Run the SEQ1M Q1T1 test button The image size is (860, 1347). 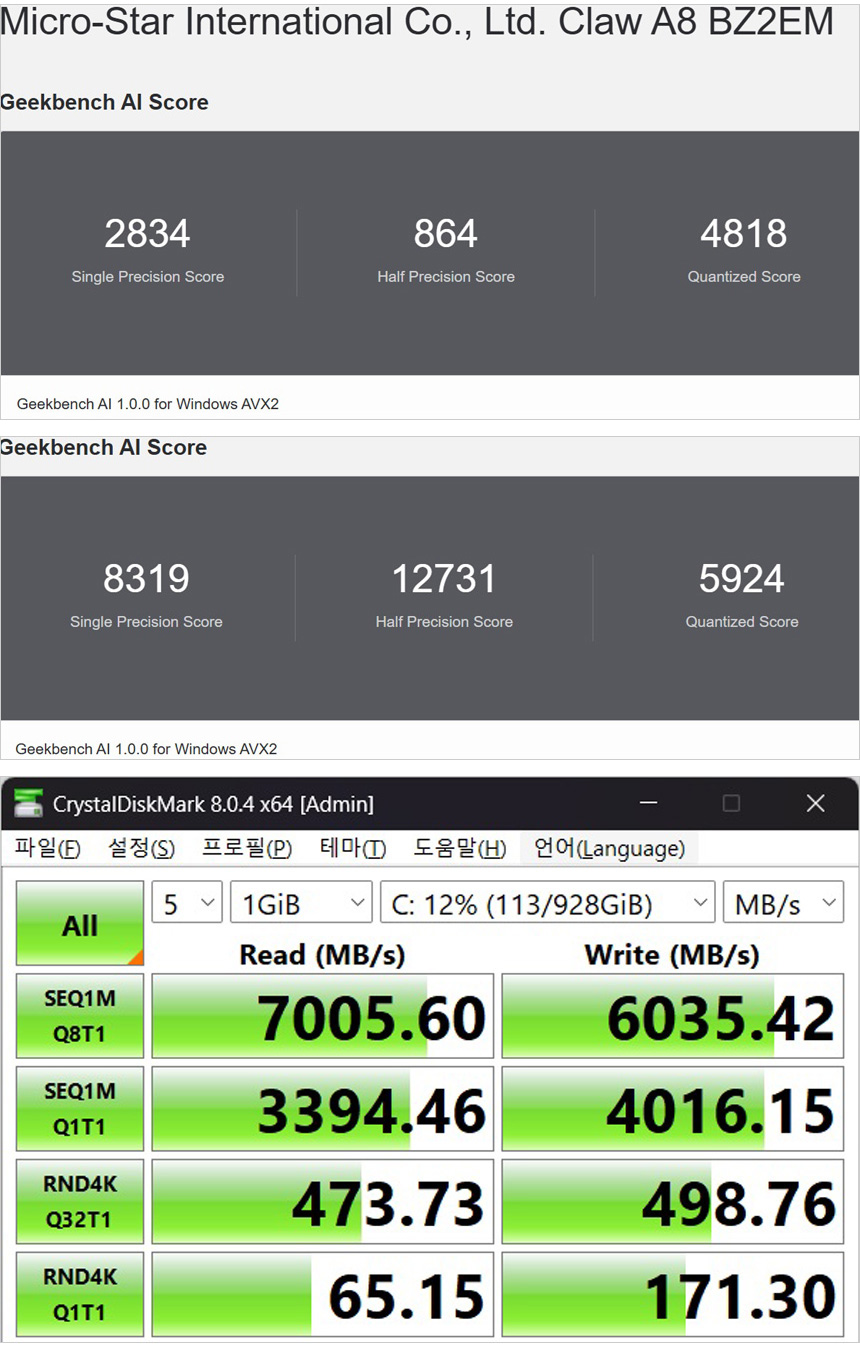(x=80, y=1109)
